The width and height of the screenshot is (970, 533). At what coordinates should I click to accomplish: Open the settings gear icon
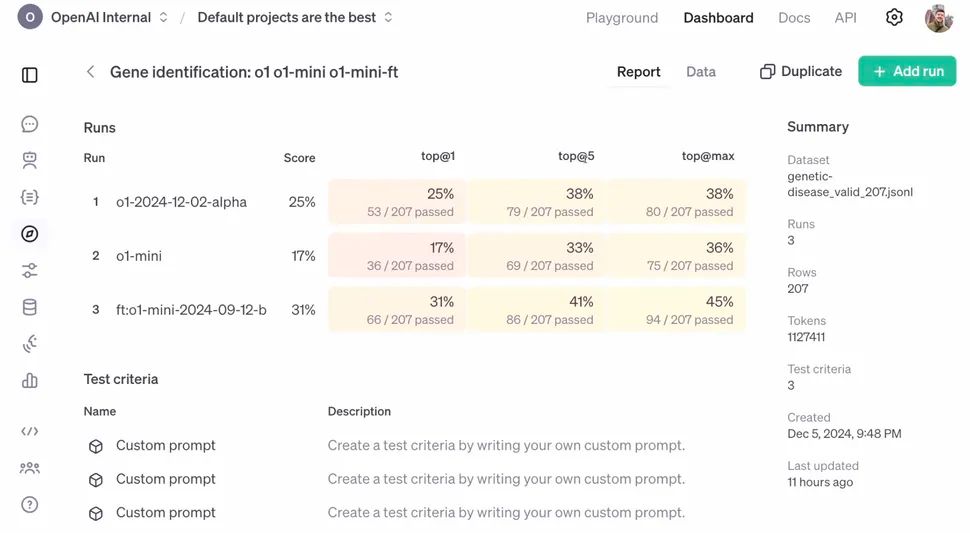tap(894, 18)
